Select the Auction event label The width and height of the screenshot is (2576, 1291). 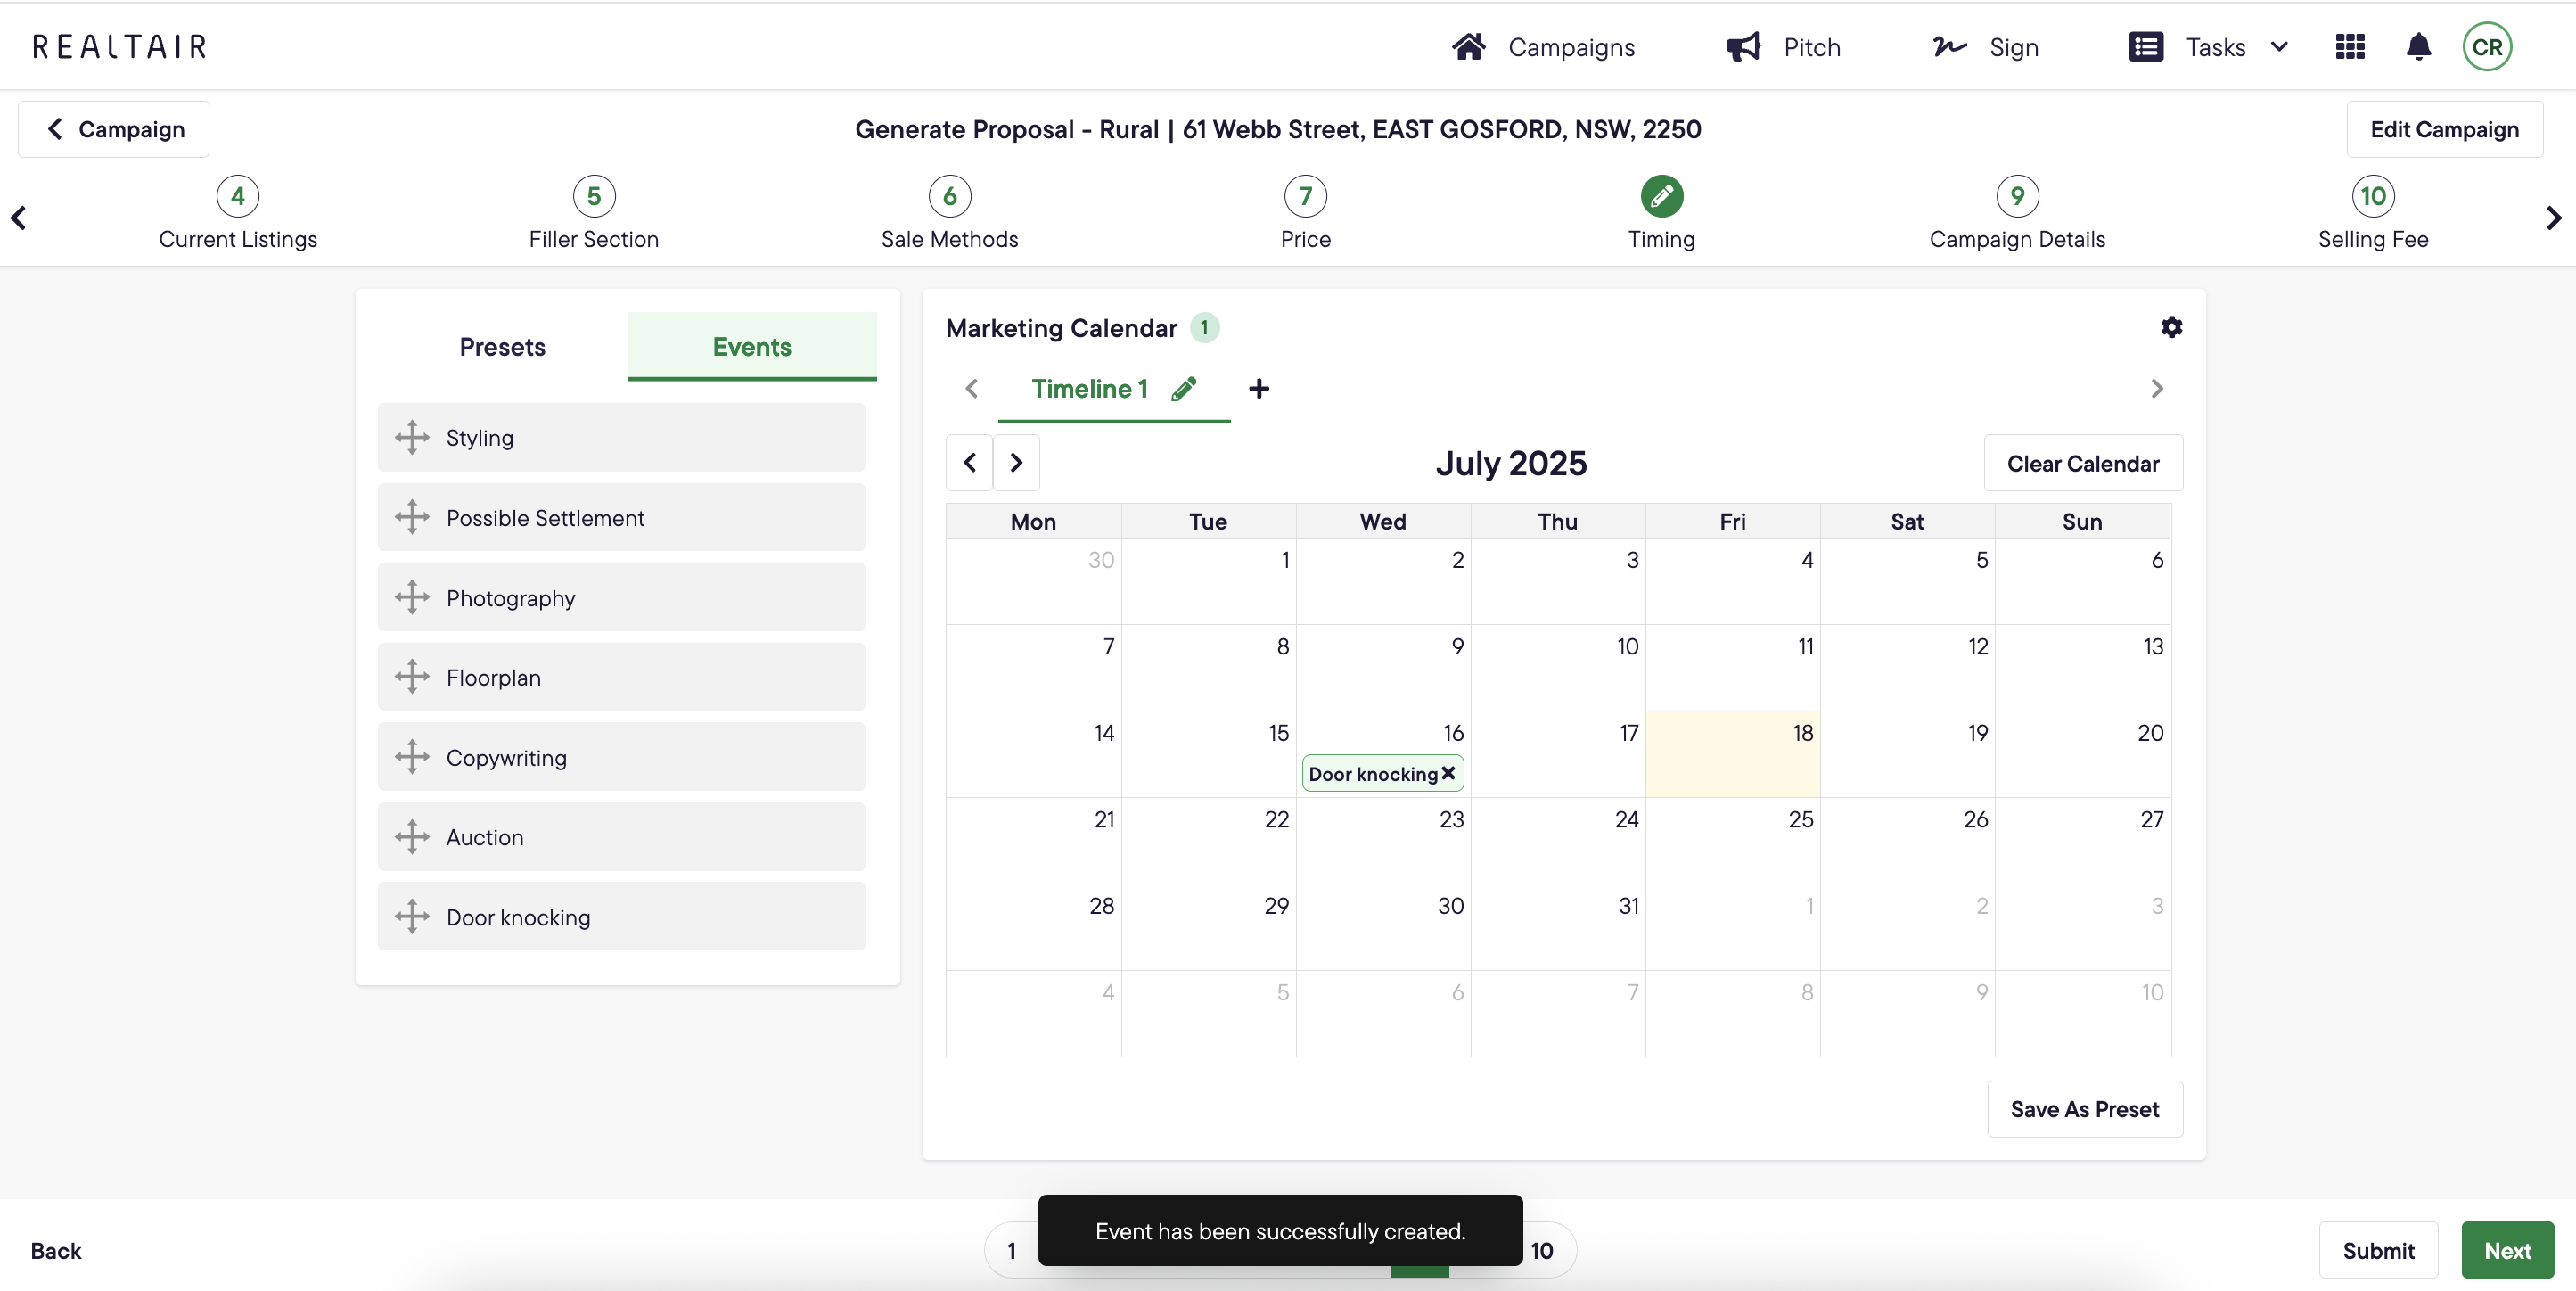pos(485,837)
